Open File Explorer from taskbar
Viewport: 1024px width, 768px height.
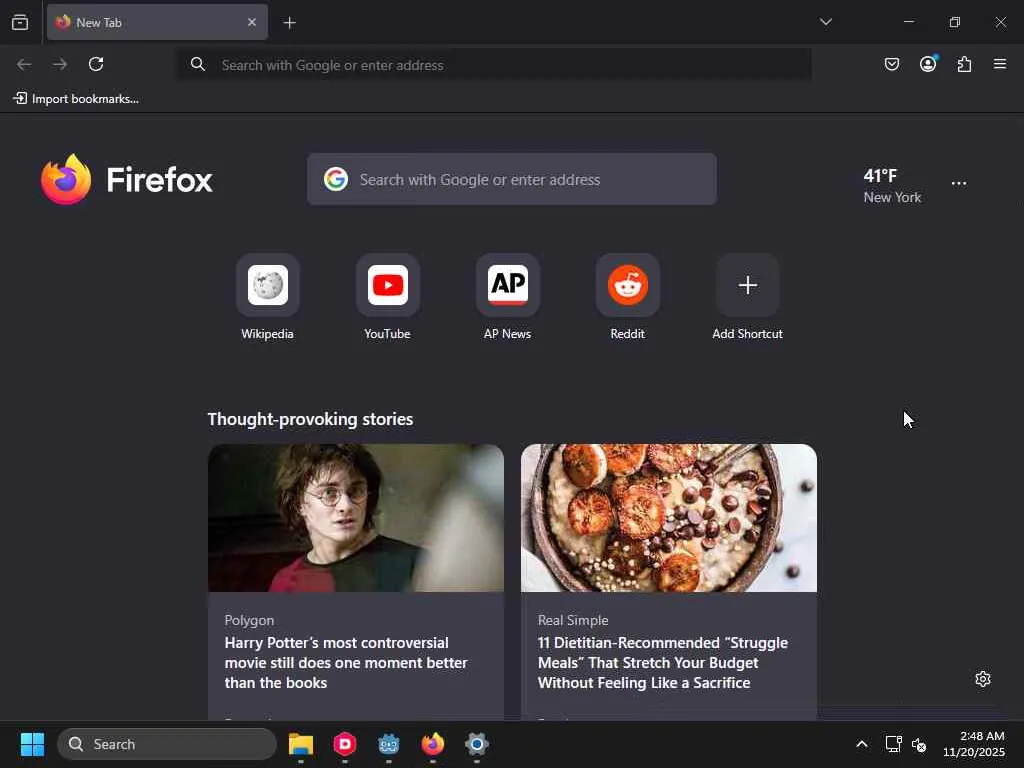pos(301,744)
